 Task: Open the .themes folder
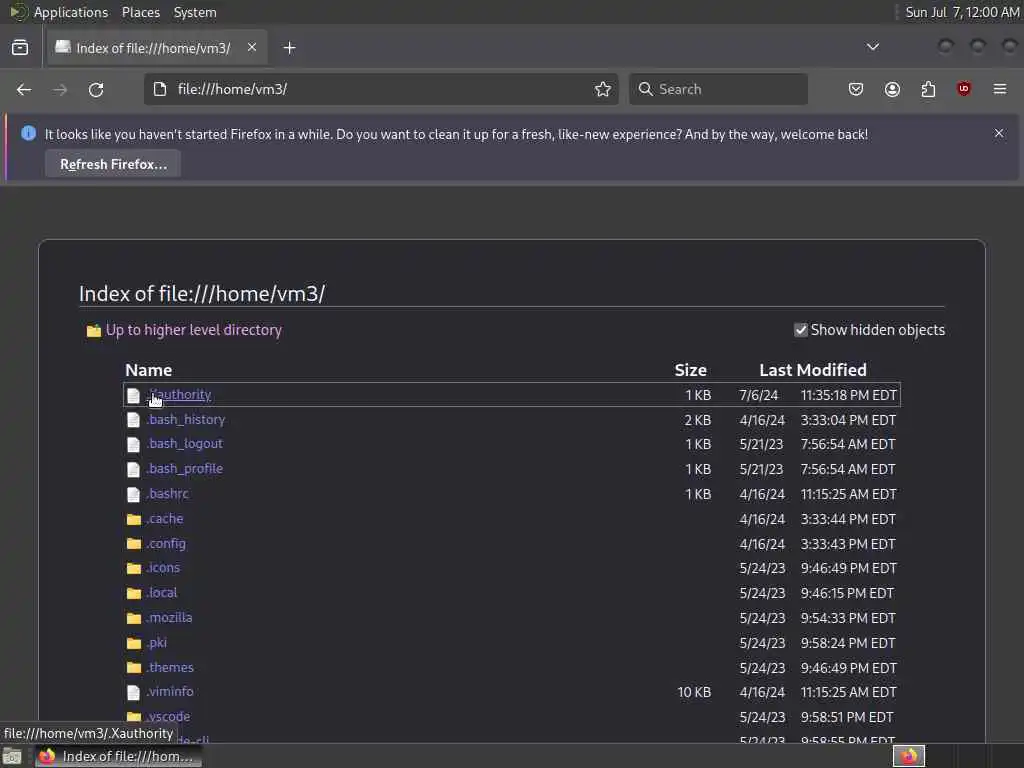click(x=170, y=667)
